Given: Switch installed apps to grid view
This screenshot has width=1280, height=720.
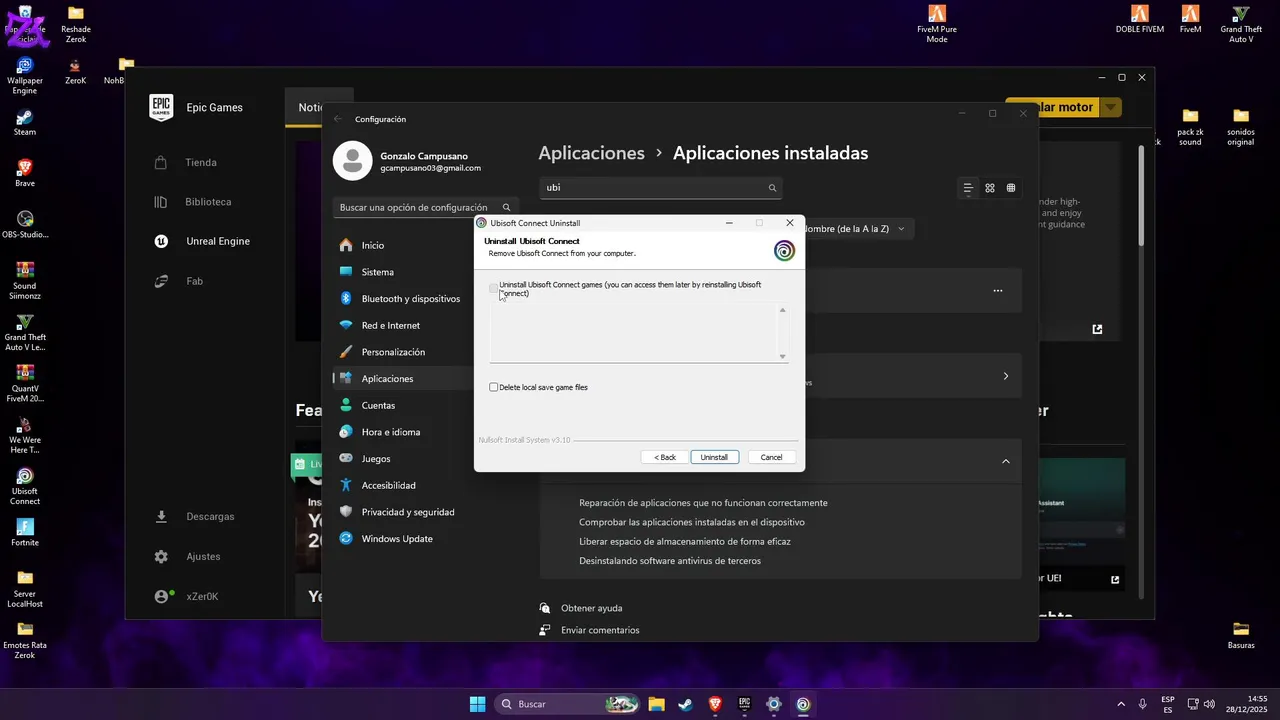Looking at the screenshot, I should coord(990,188).
